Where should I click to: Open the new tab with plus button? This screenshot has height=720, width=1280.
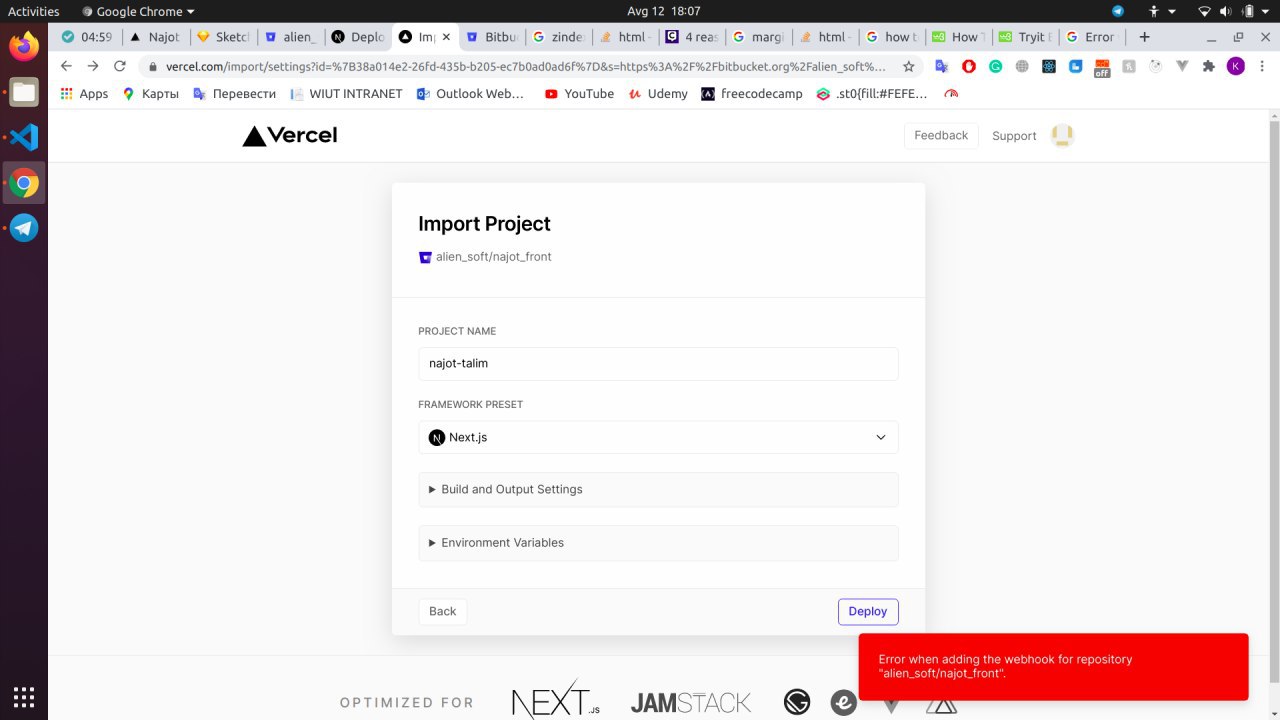pyautogui.click(x=1144, y=37)
